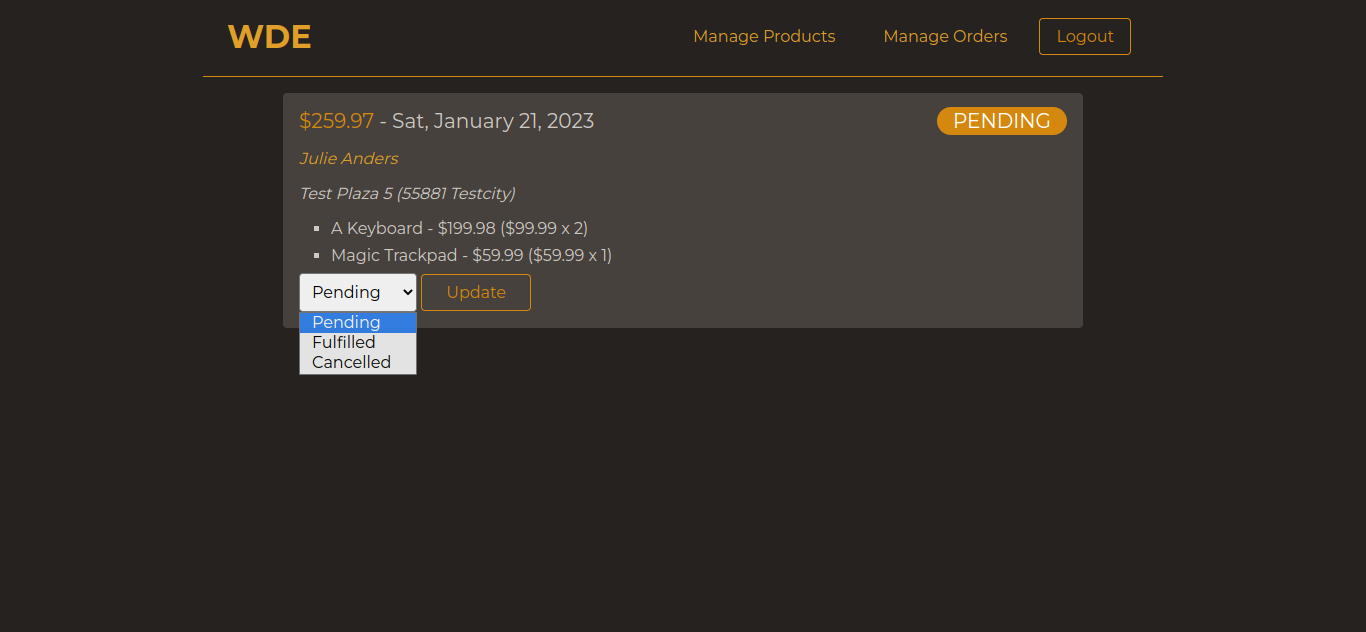Click the Update button
This screenshot has width=1366, height=632.
(x=476, y=292)
